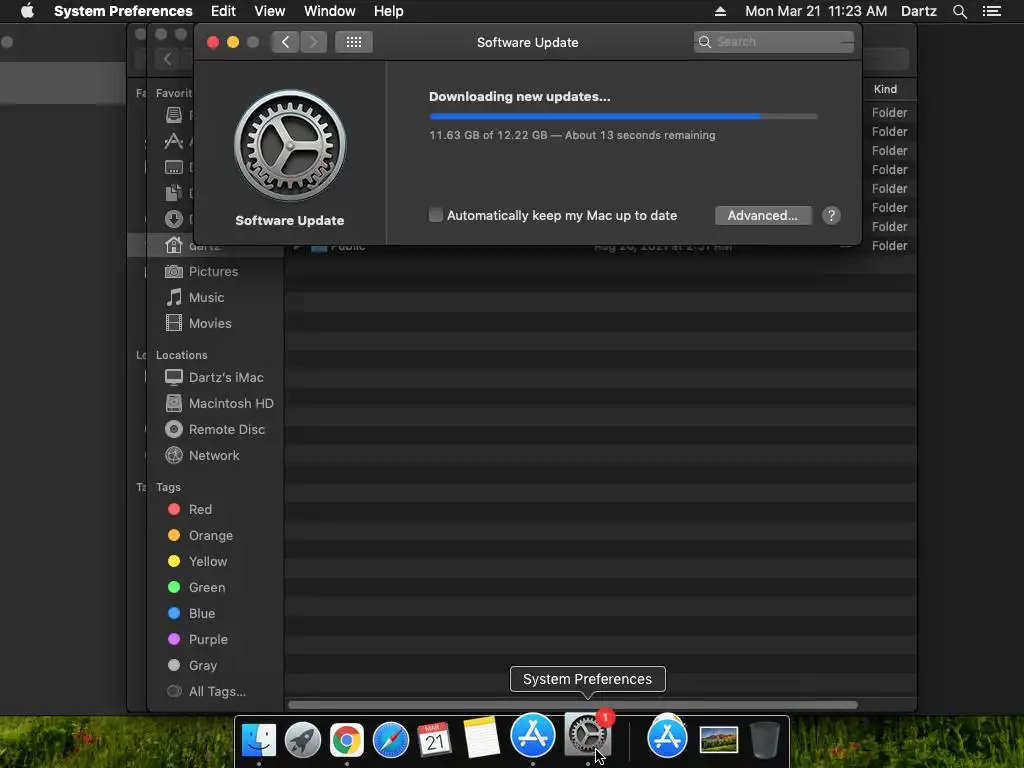The height and width of the screenshot is (768, 1024).
Task: Open Finder from the Dock
Action: coord(259,740)
